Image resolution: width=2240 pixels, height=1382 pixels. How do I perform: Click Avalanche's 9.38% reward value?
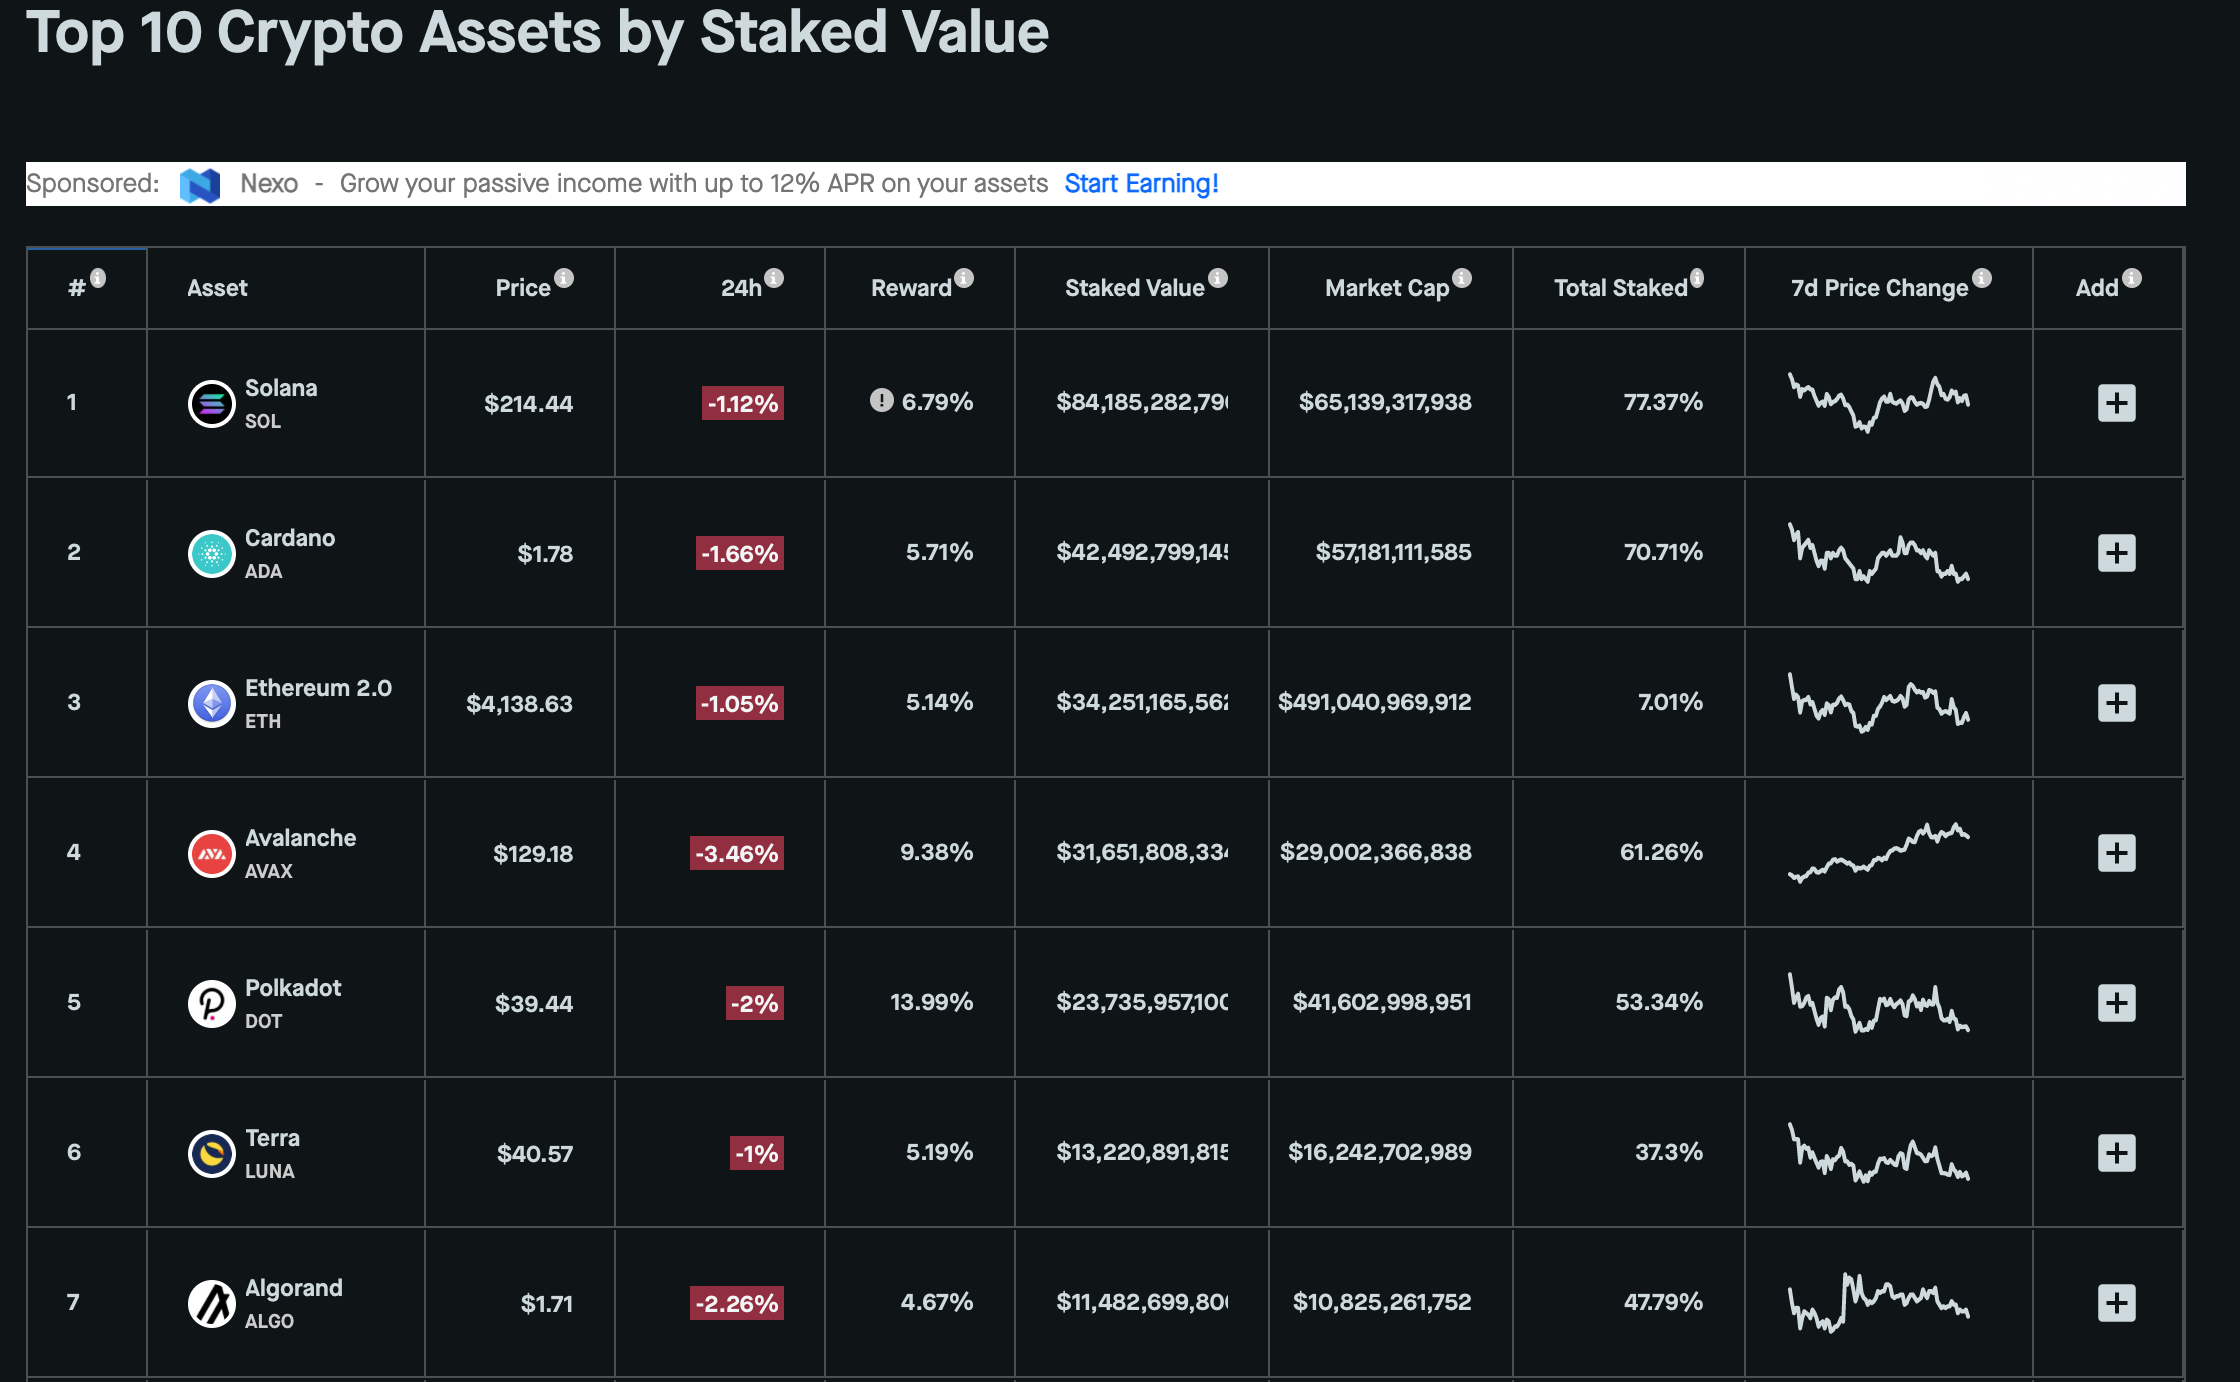pyautogui.click(x=936, y=852)
